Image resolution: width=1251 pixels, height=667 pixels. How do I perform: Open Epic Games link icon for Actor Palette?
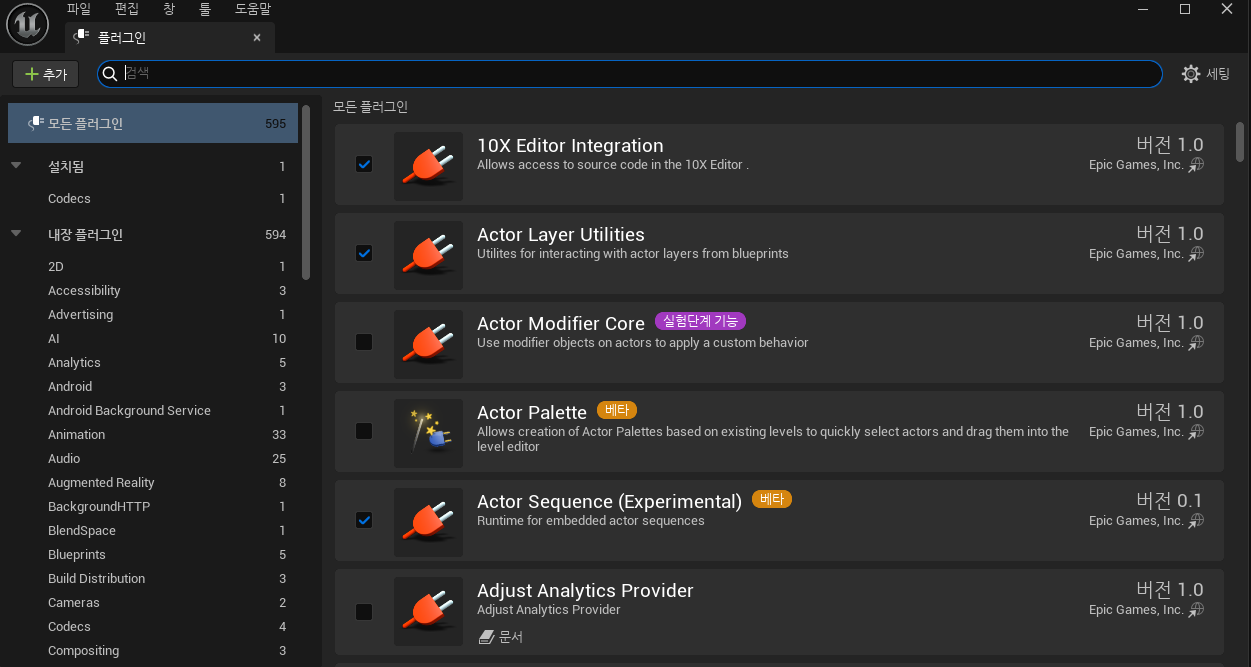pos(1196,432)
